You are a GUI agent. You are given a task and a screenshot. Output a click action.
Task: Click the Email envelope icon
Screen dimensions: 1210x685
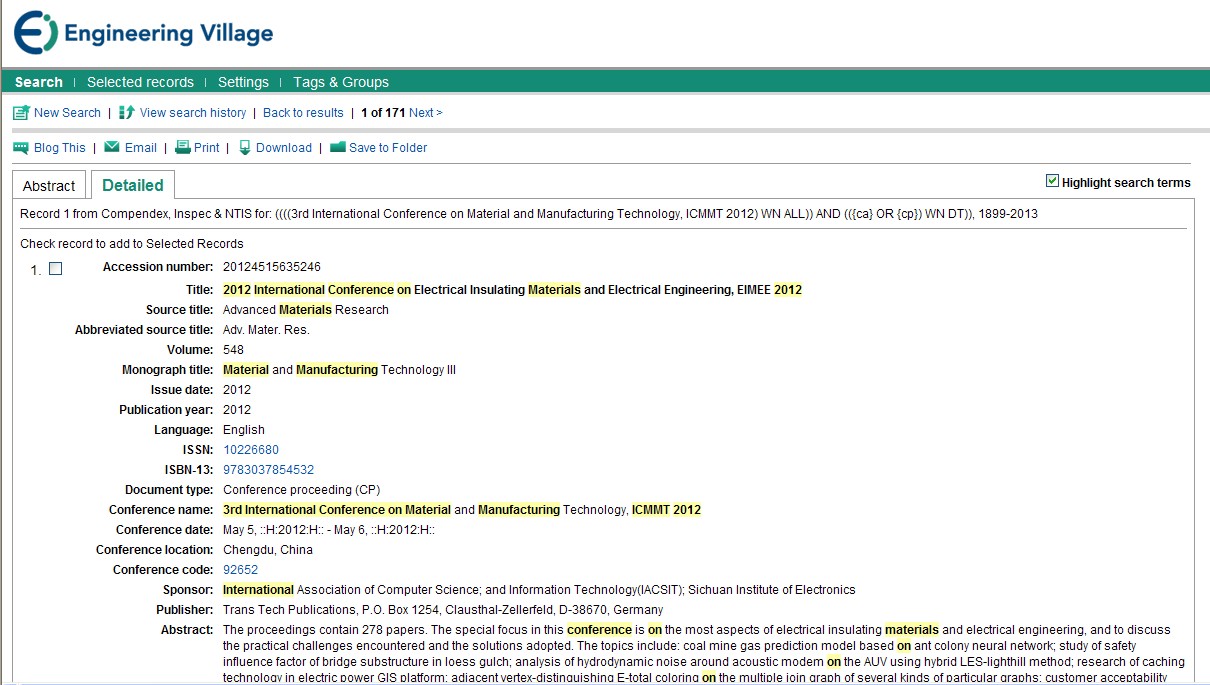tap(112, 147)
